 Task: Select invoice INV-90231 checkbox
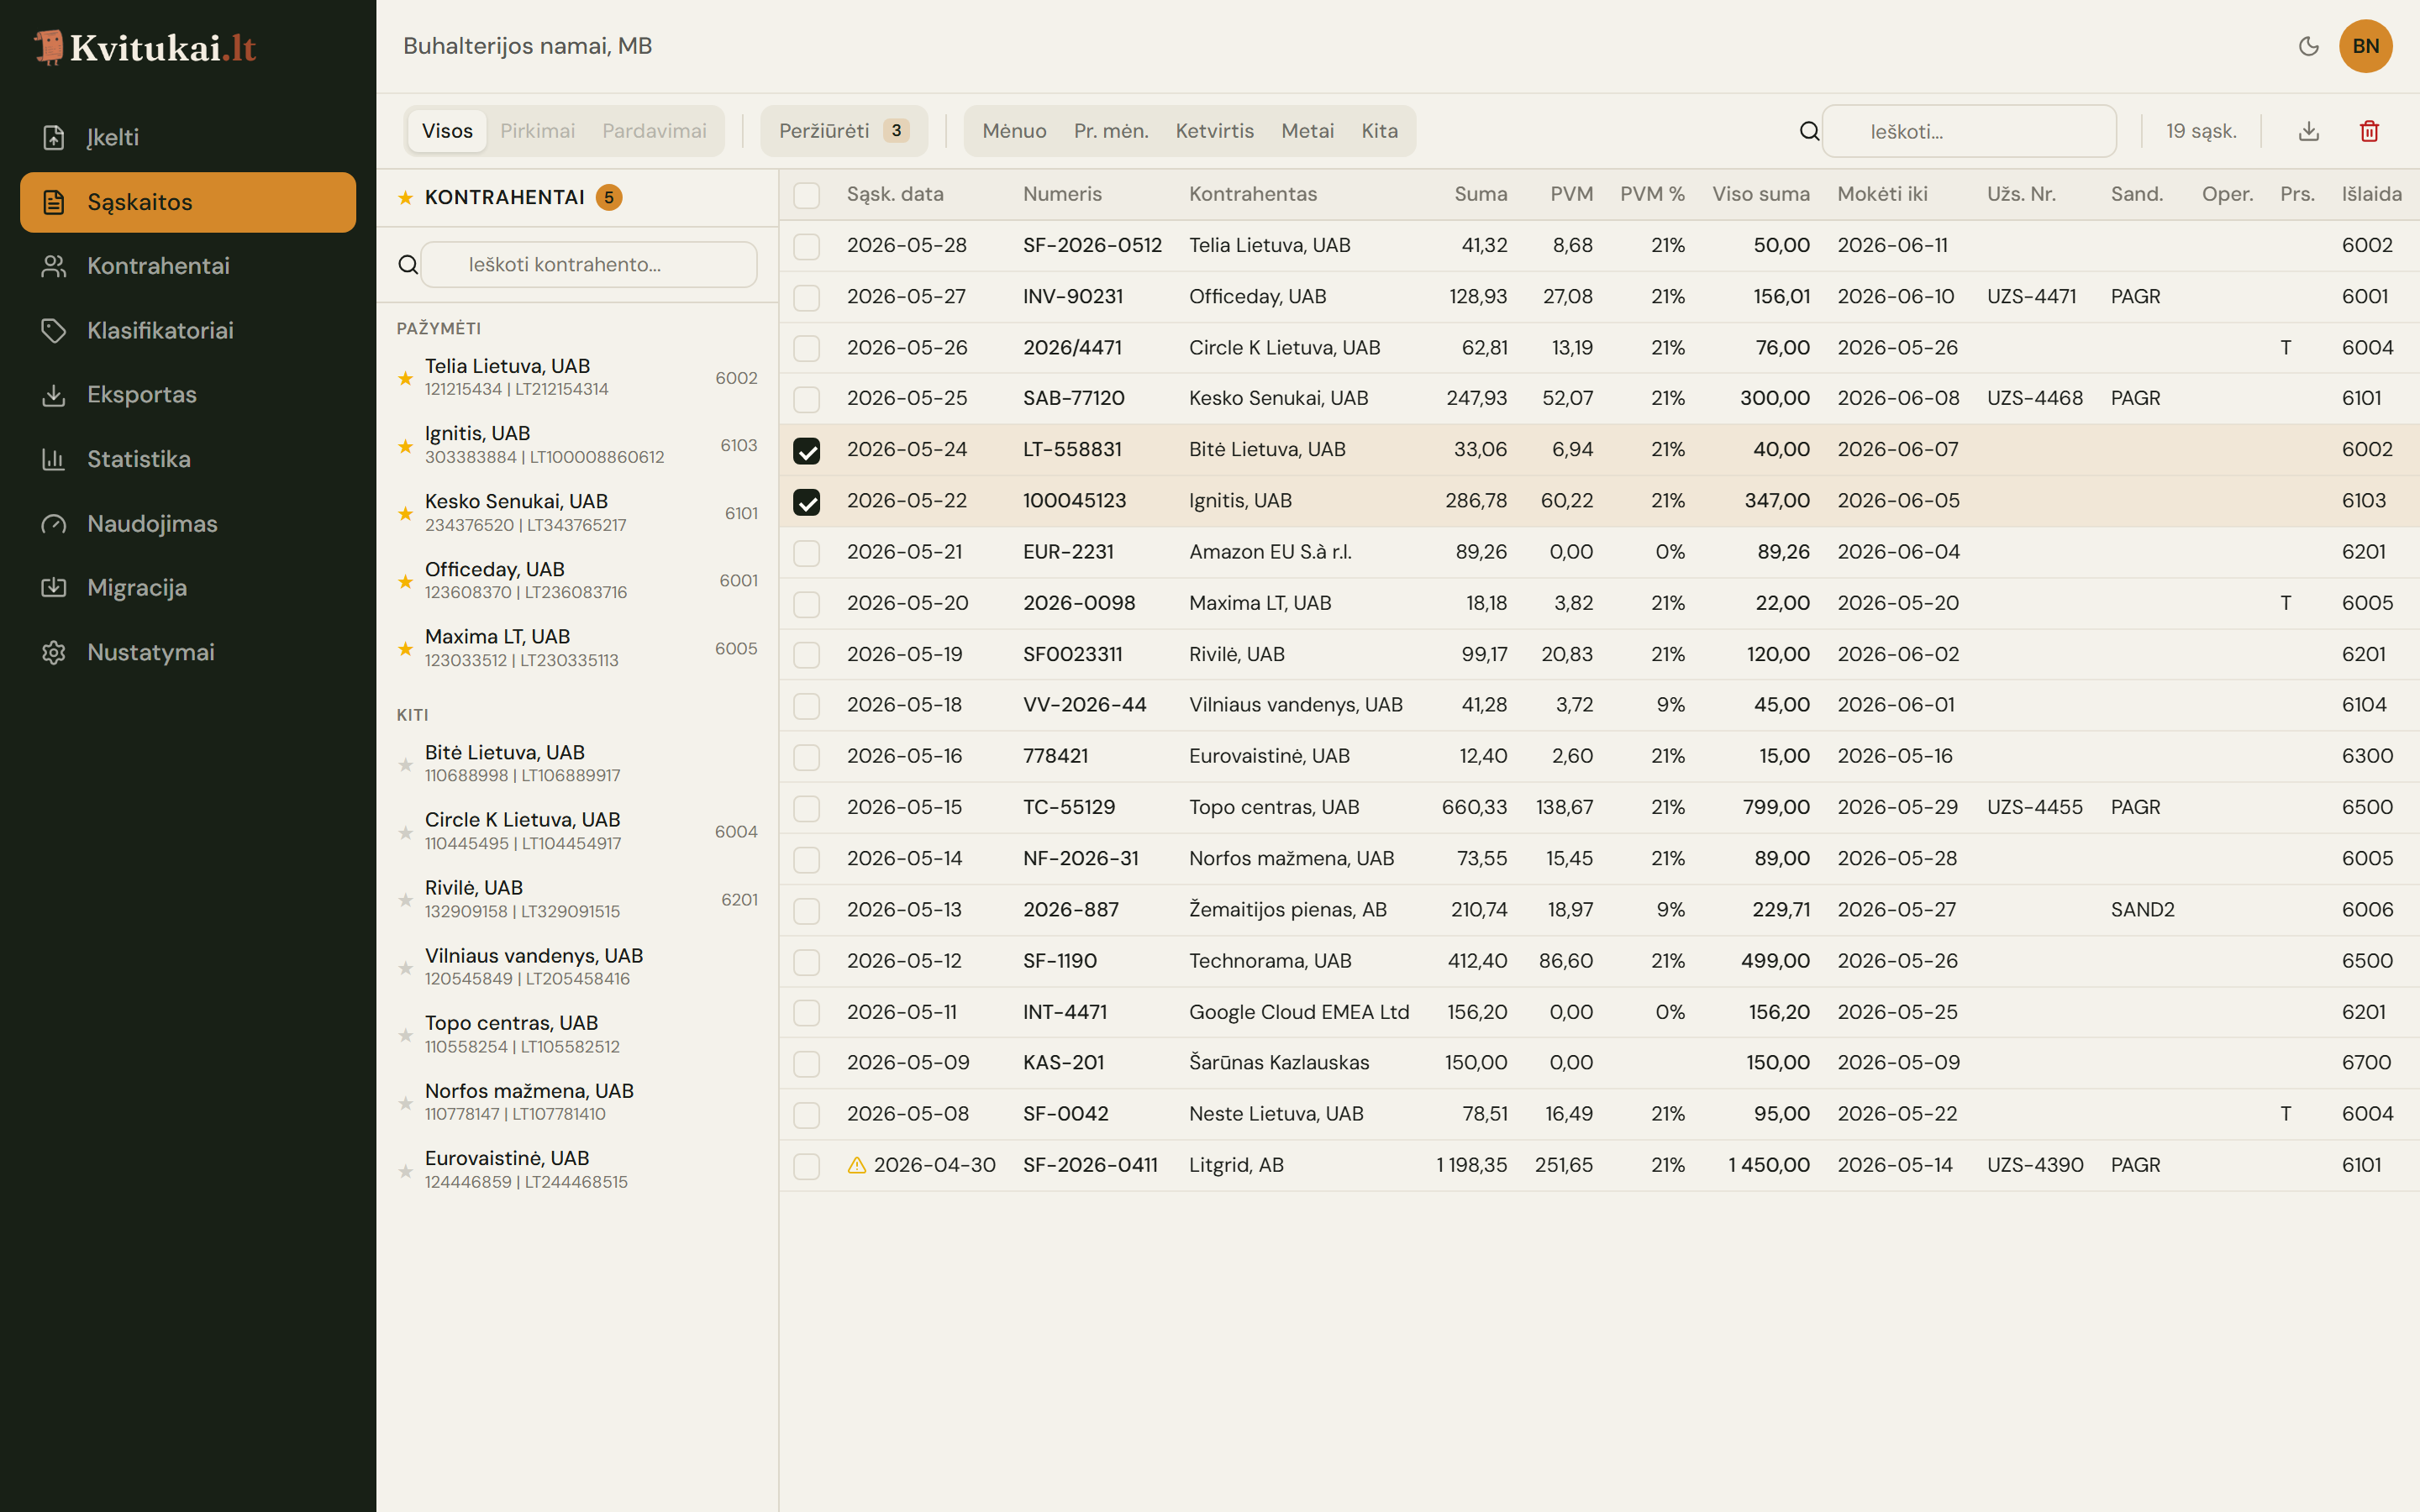tap(806, 297)
